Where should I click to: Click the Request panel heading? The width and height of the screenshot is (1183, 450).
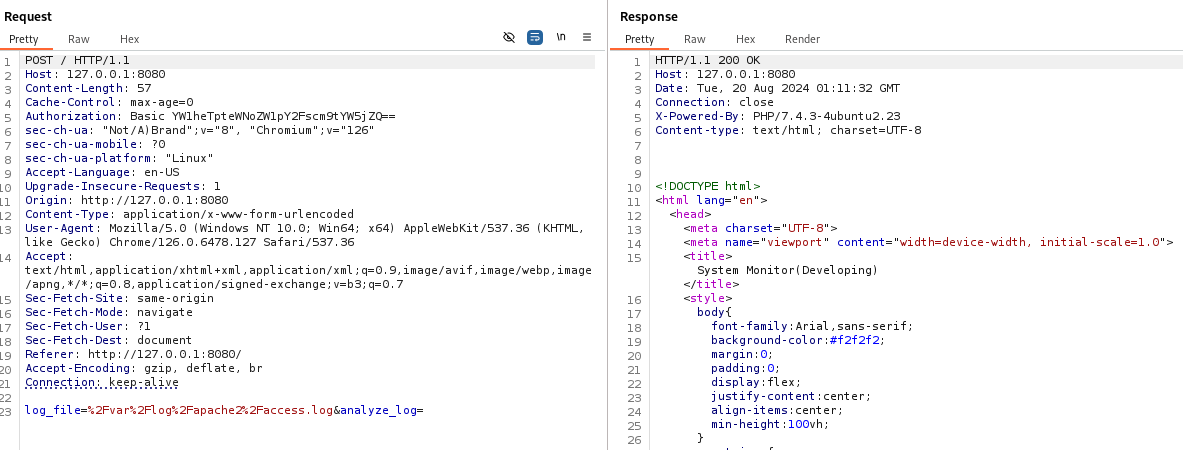28,17
